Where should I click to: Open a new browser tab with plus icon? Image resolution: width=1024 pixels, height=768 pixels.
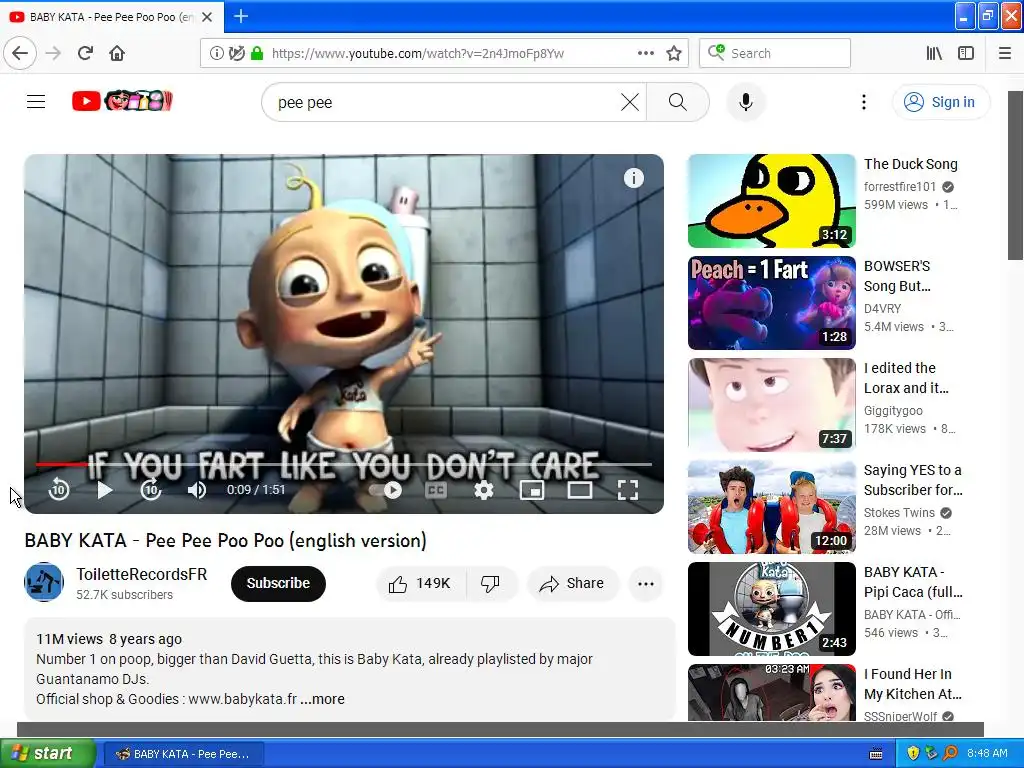pyautogui.click(x=240, y=16)
